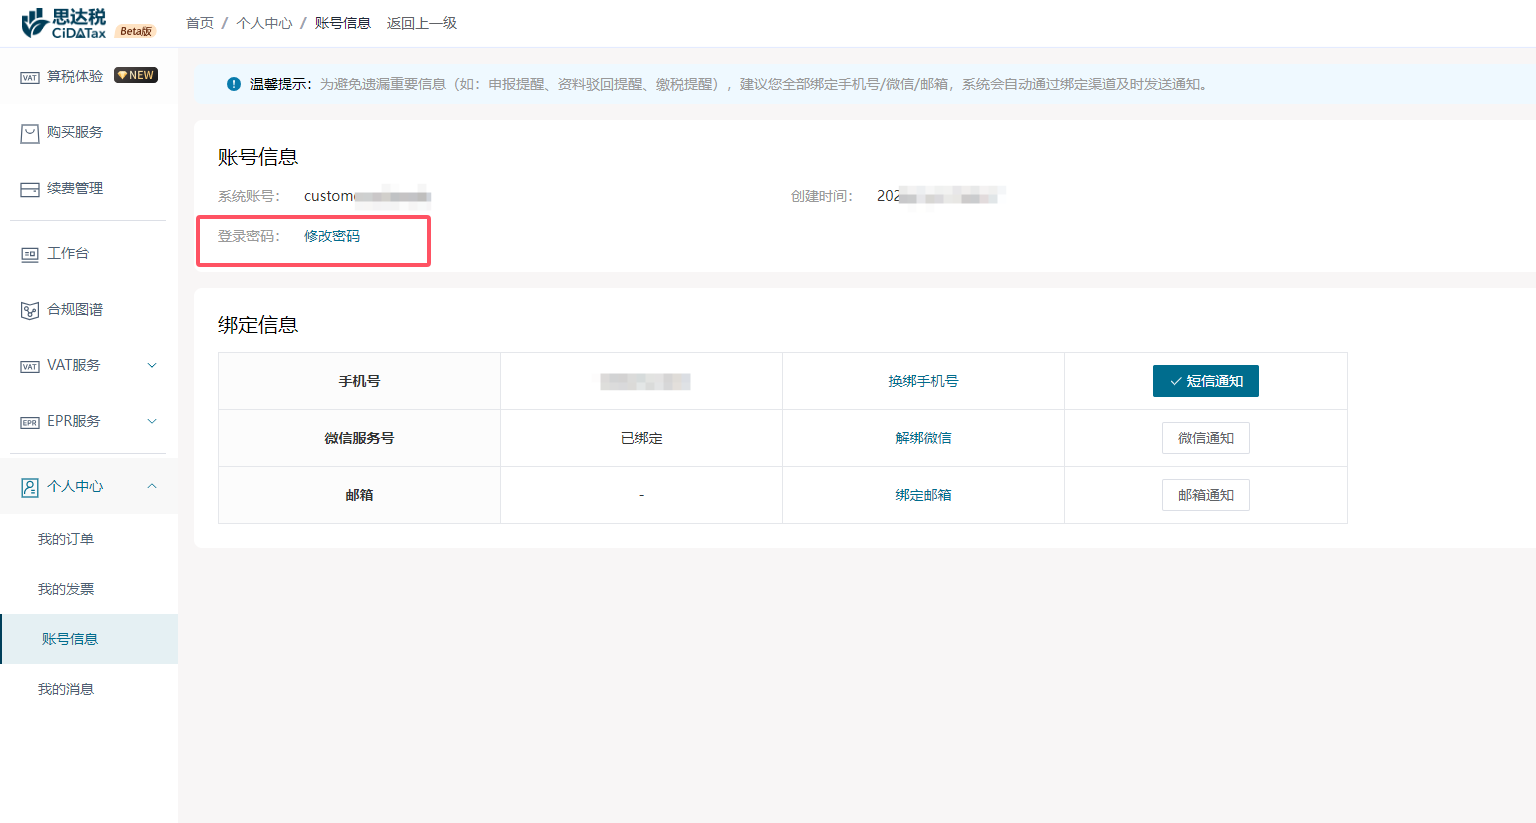Image resolution: width=1536 pixels, height=823 pixels.
Task: Expand the EPR服务 submenu chevron
Action: point(152,422)
